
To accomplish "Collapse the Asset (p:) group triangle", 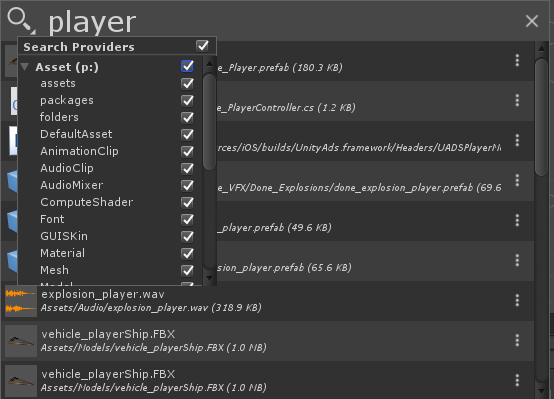I will point(25,66).
